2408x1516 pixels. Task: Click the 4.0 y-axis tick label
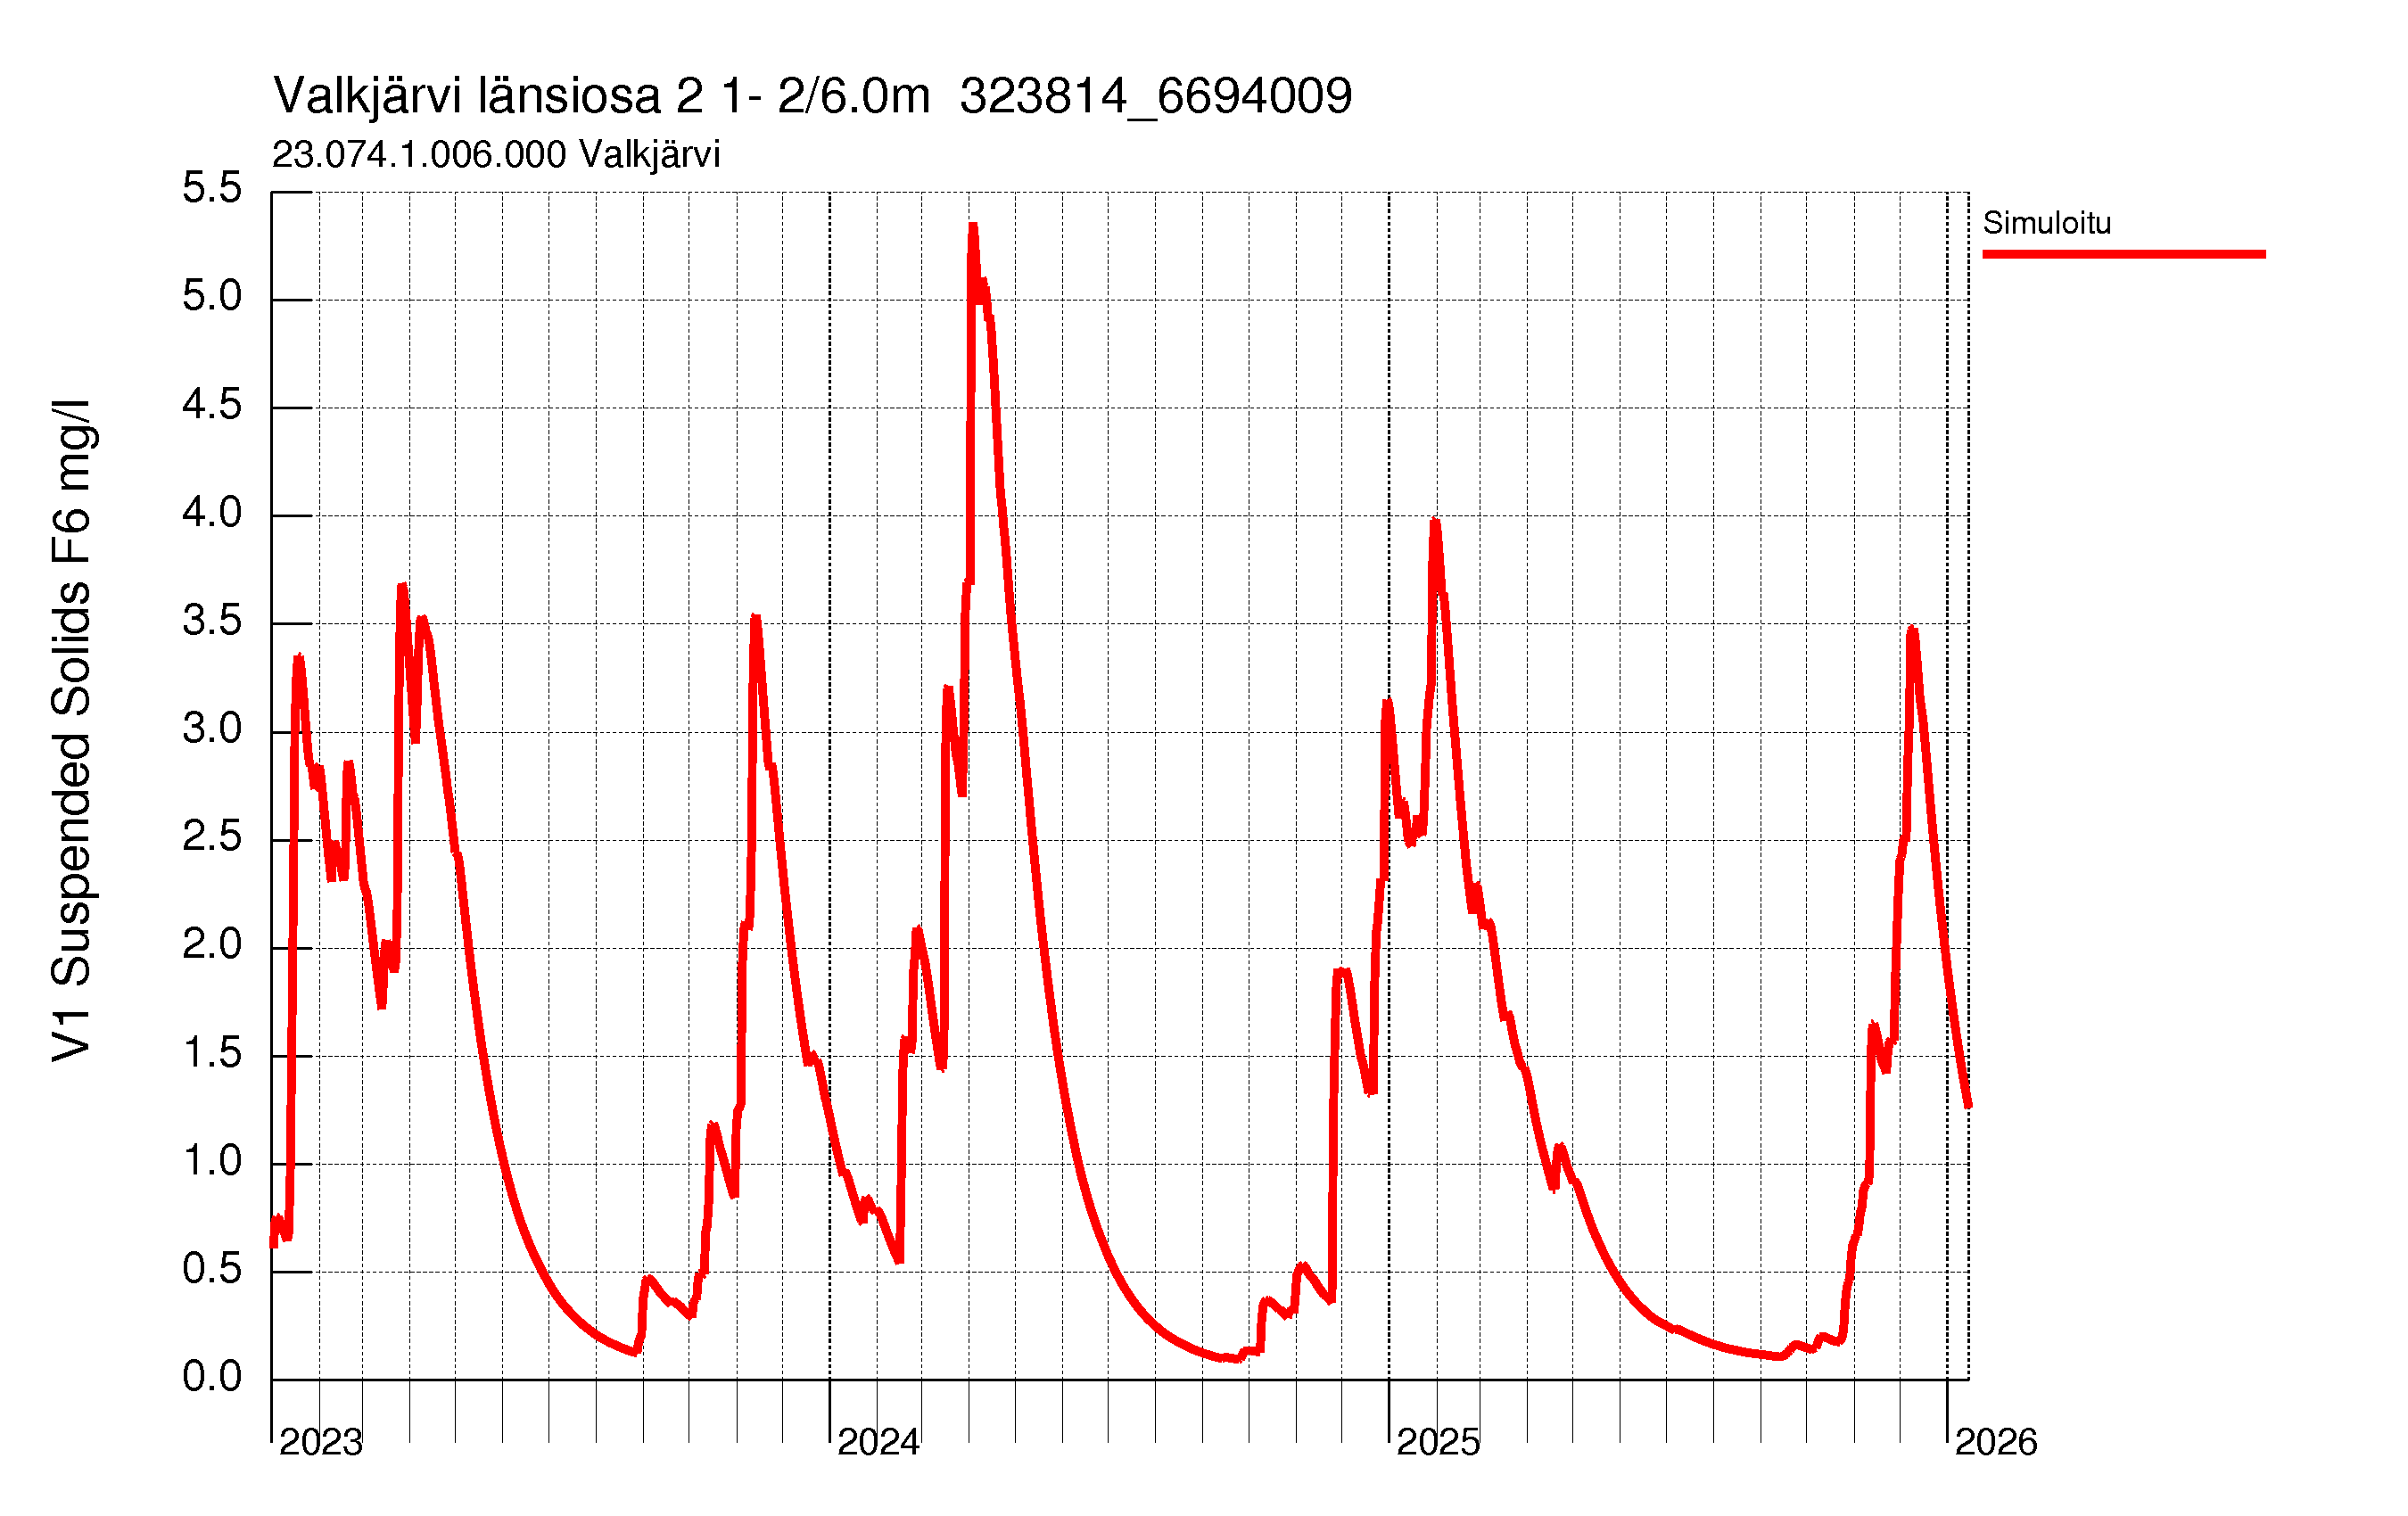pos(211,513)
